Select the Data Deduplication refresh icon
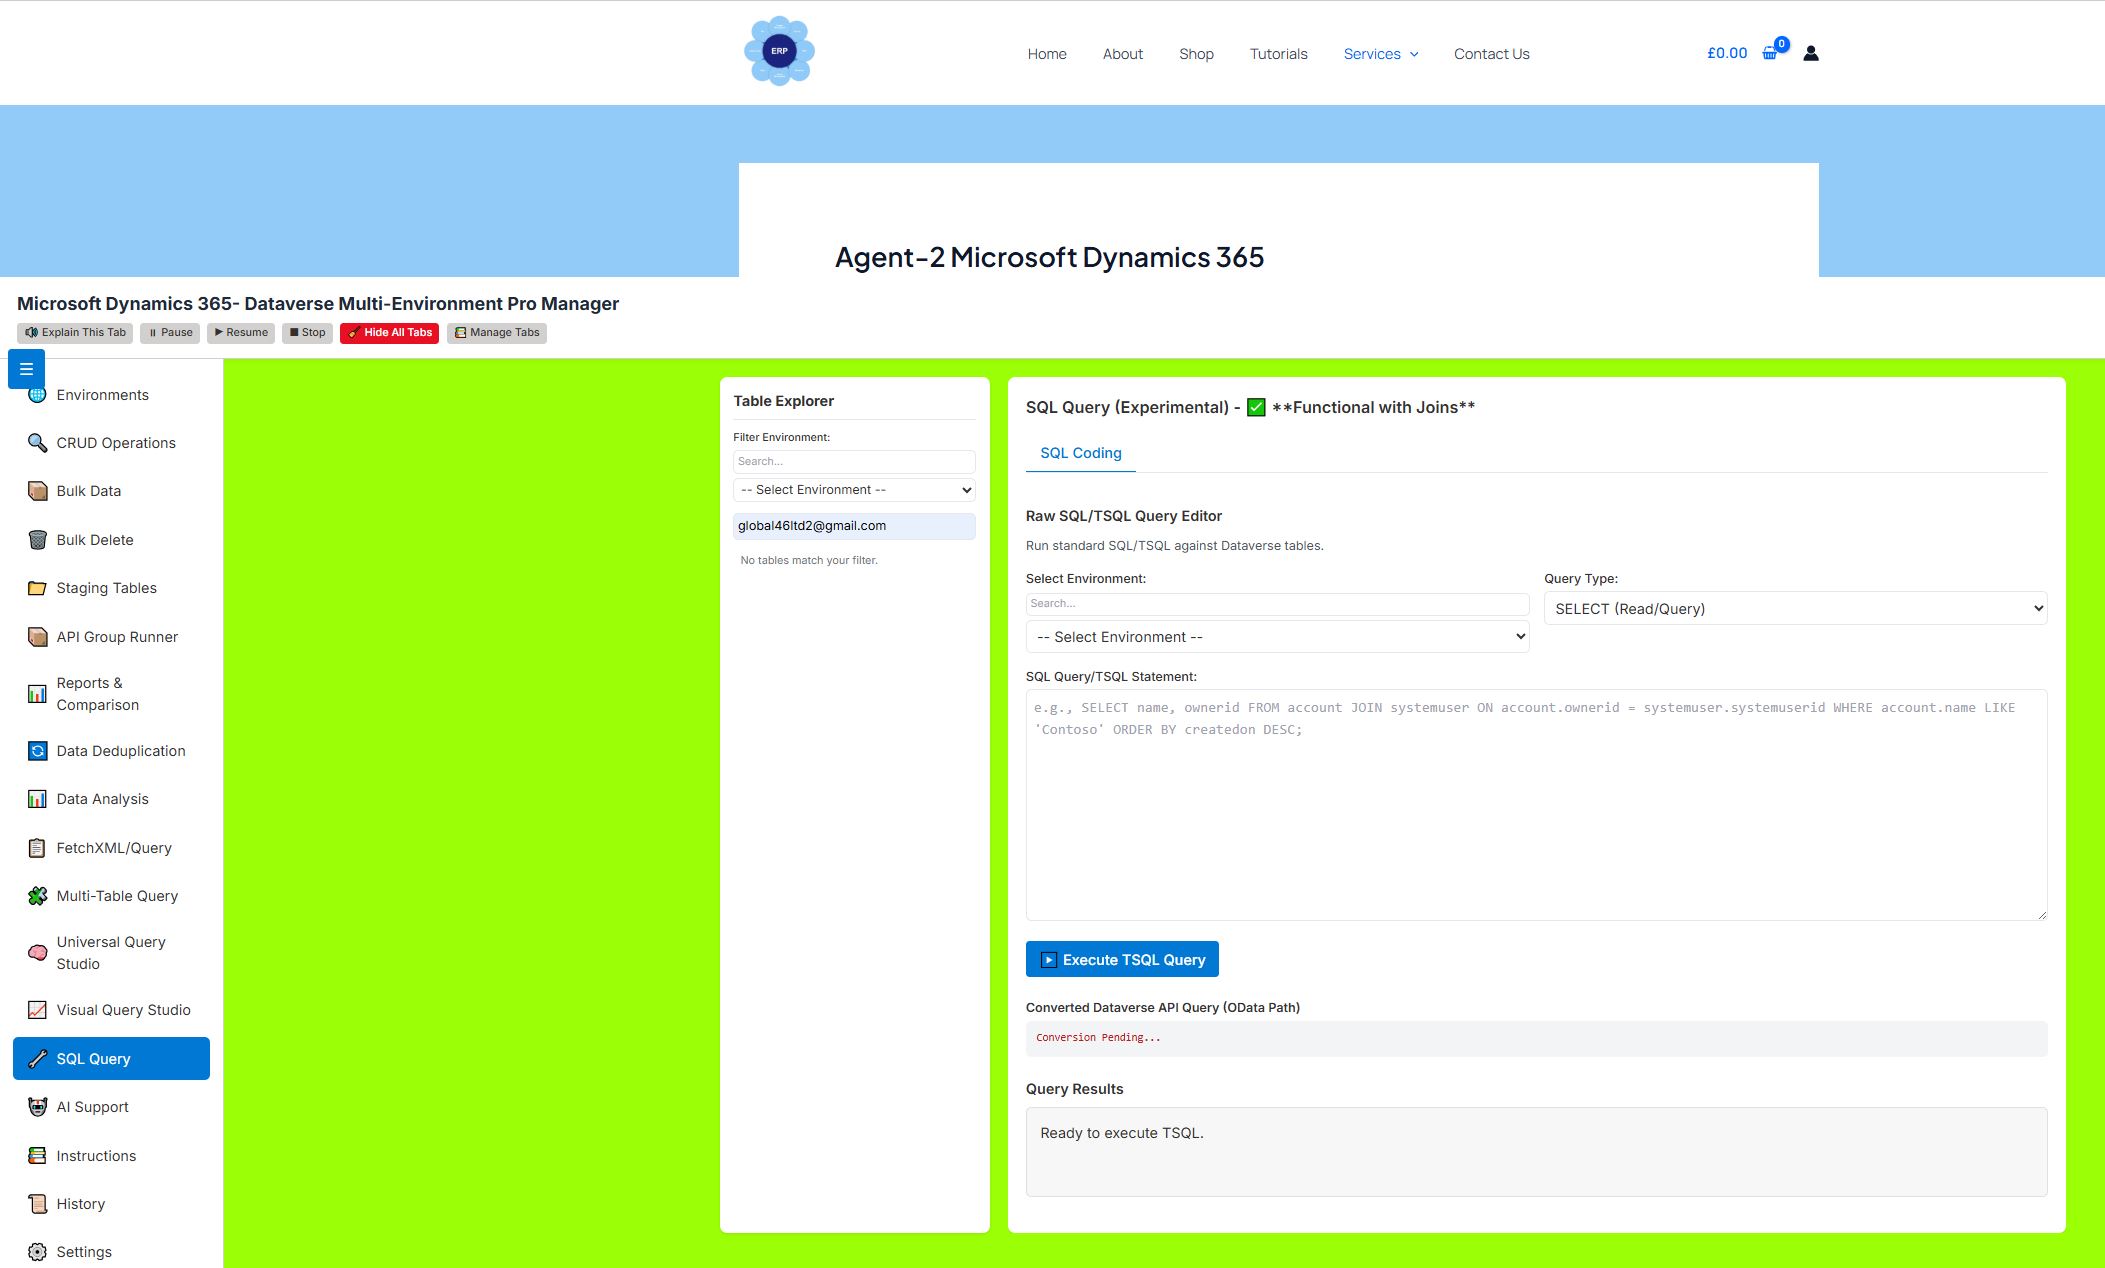2105x1268 pixels. coord(36,750)
